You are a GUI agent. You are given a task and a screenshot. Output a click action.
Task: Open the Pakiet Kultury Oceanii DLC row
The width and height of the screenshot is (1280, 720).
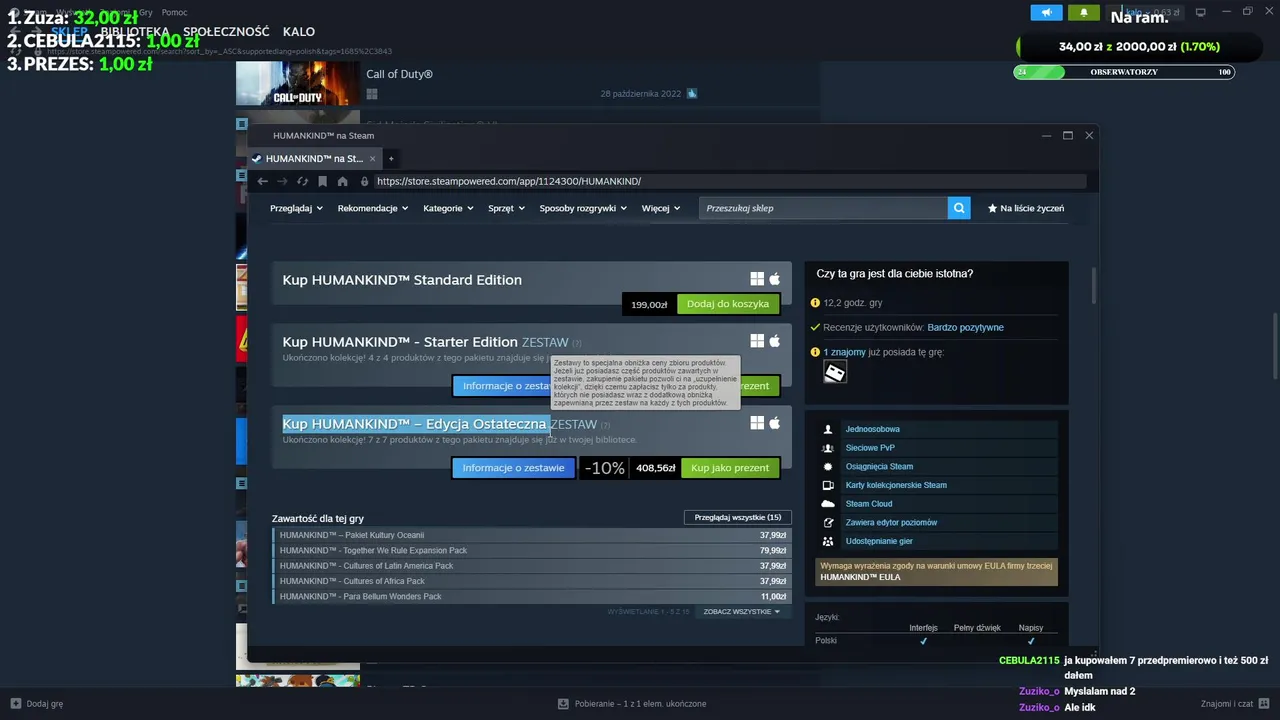tap(532, 535)
